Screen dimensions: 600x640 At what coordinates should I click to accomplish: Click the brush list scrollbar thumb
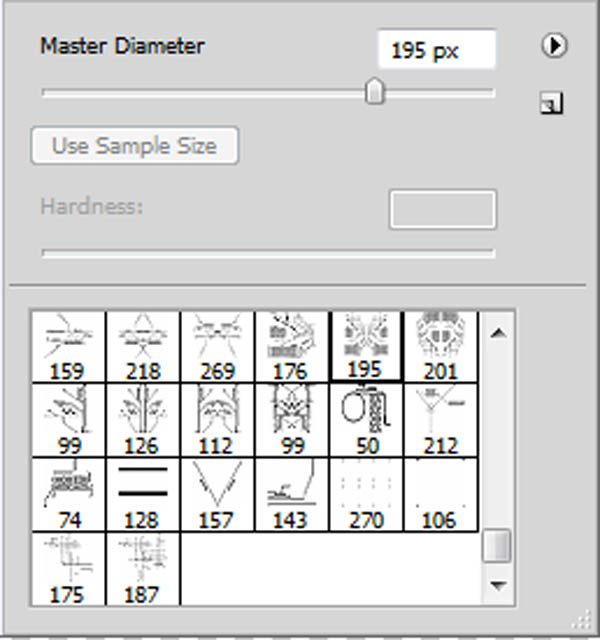tap(497, 546)
